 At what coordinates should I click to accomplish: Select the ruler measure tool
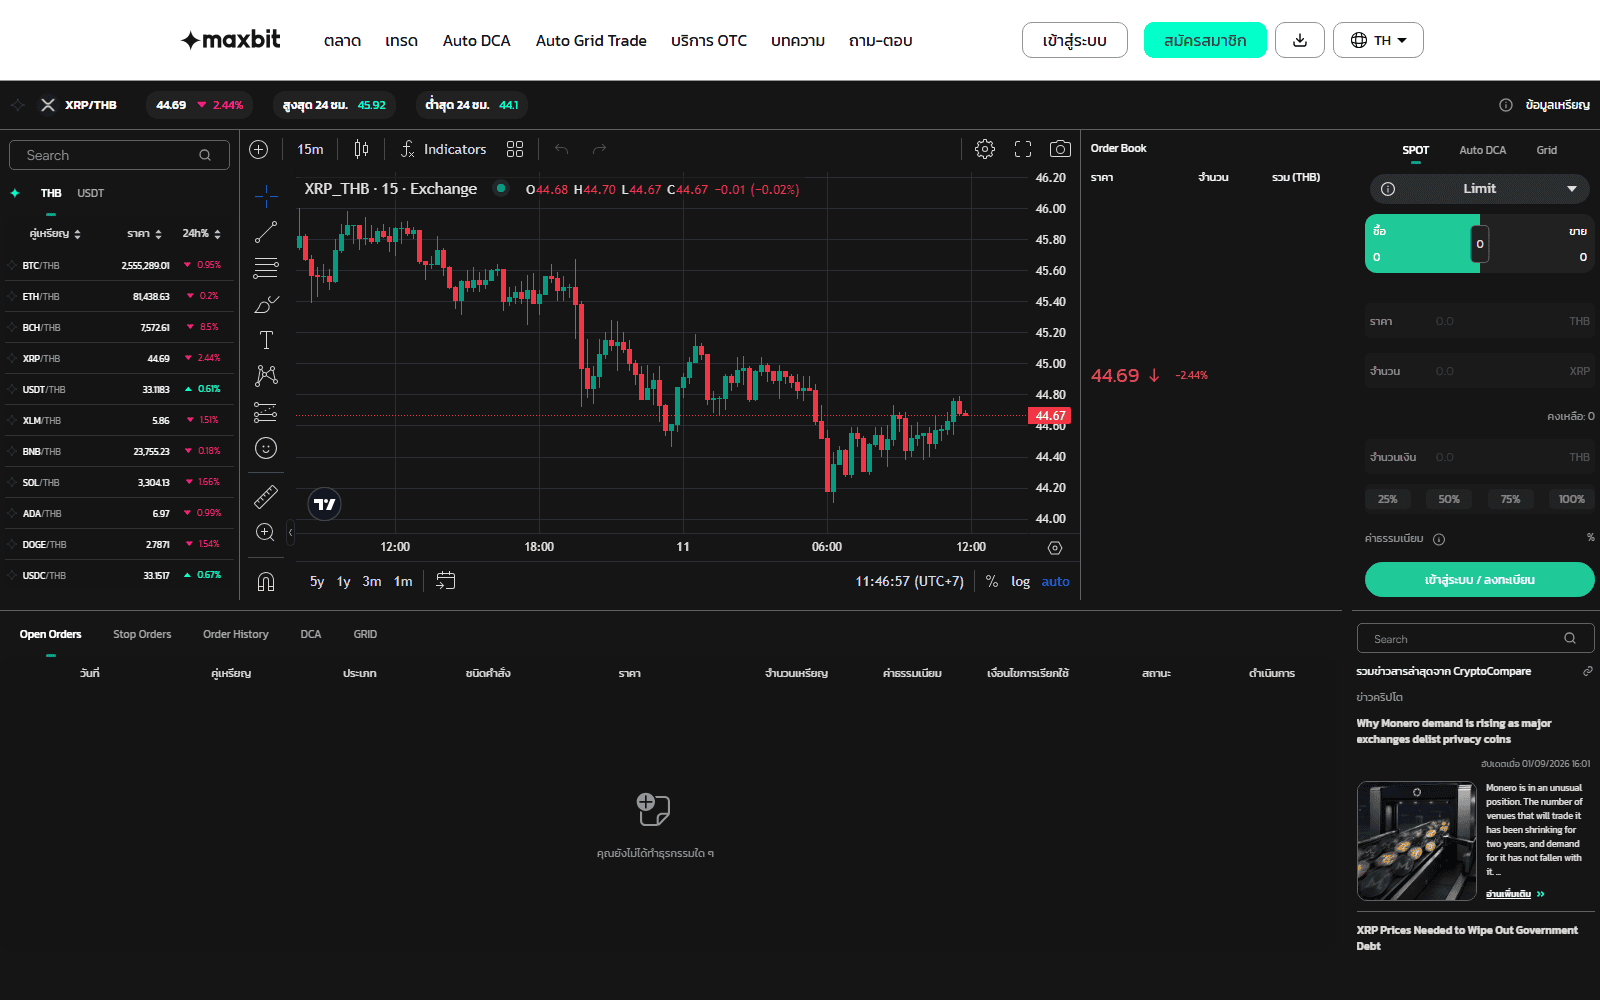pyautogui.click(x=266, y=496)
